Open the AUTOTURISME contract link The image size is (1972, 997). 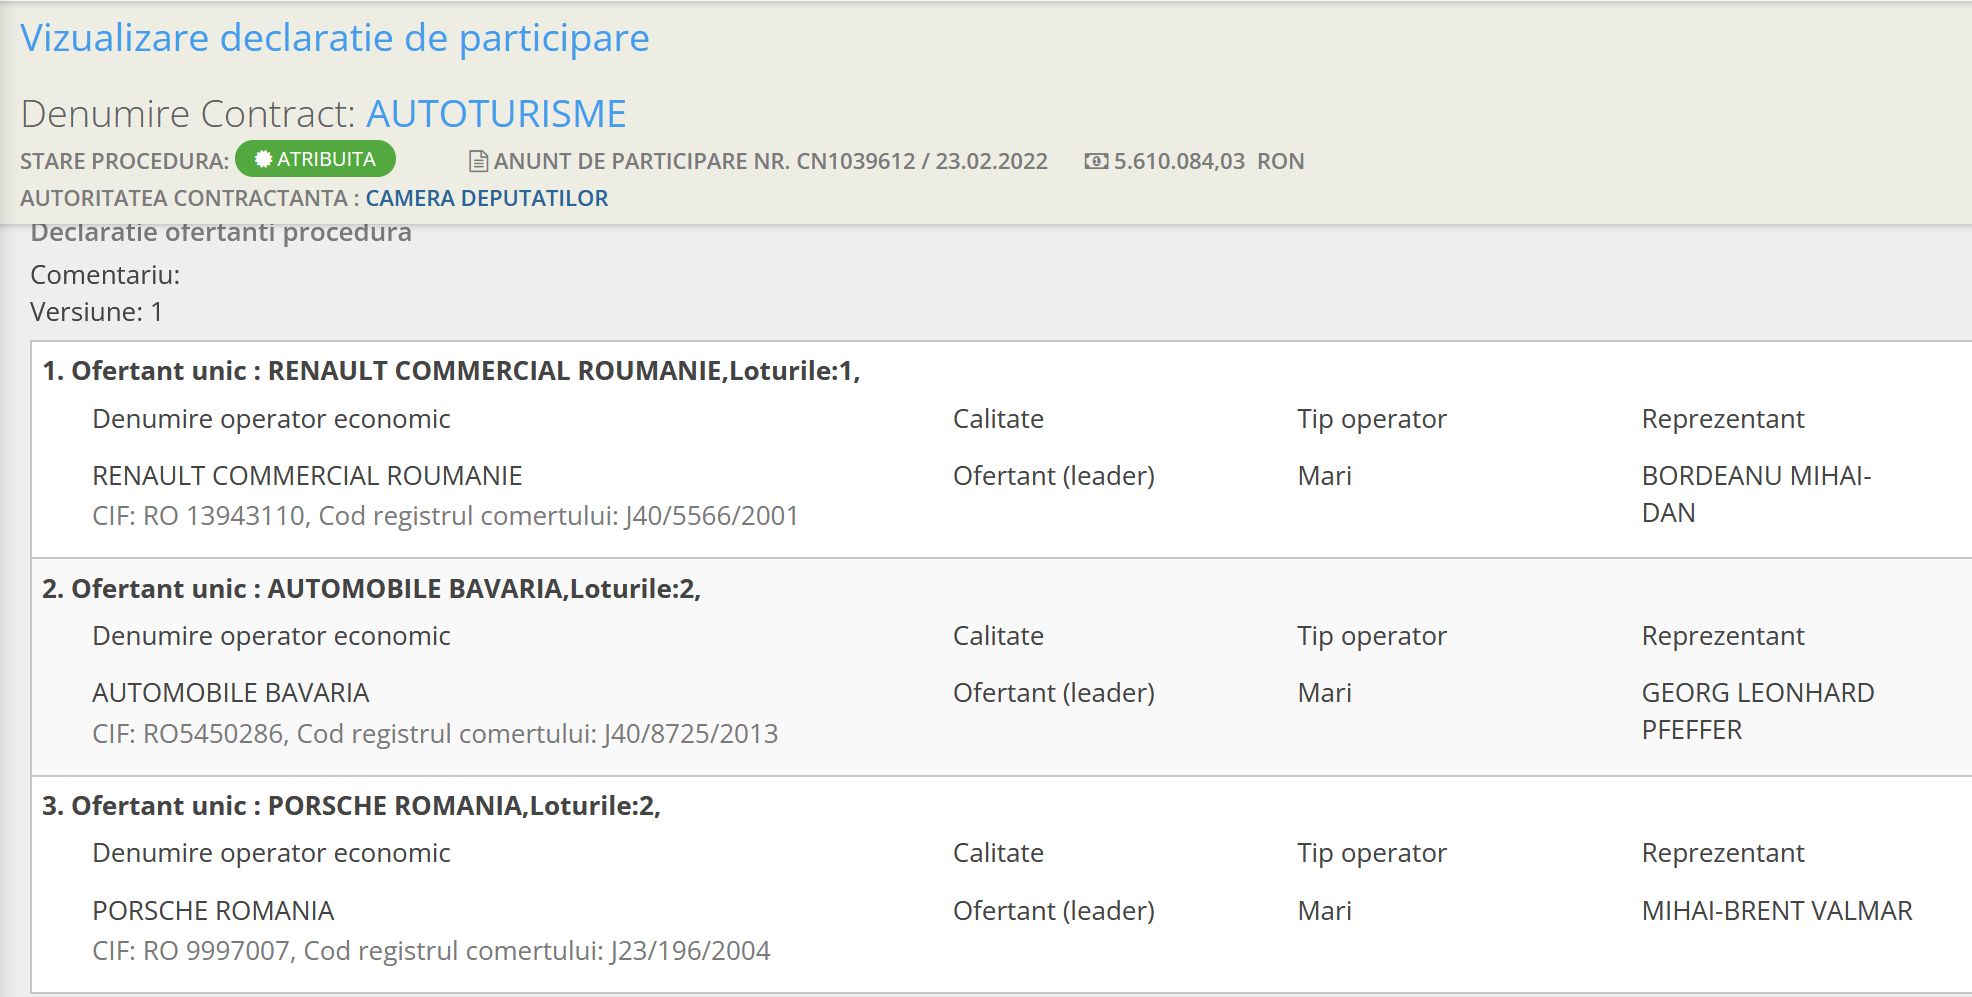point(496,114)
